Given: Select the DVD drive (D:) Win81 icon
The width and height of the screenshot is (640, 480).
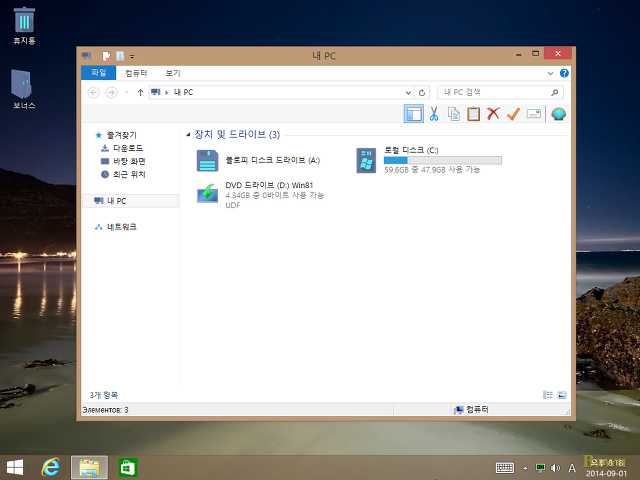Looking at the screenshot, I should coord(207,193).
